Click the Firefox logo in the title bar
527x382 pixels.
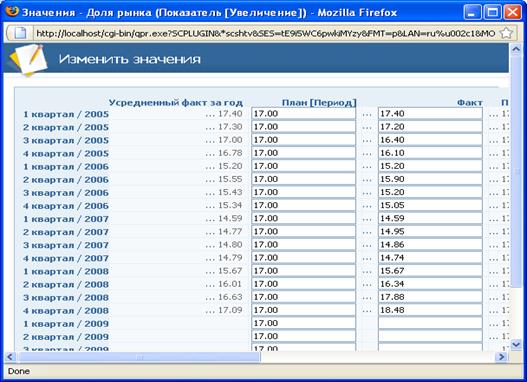(12, 11)
